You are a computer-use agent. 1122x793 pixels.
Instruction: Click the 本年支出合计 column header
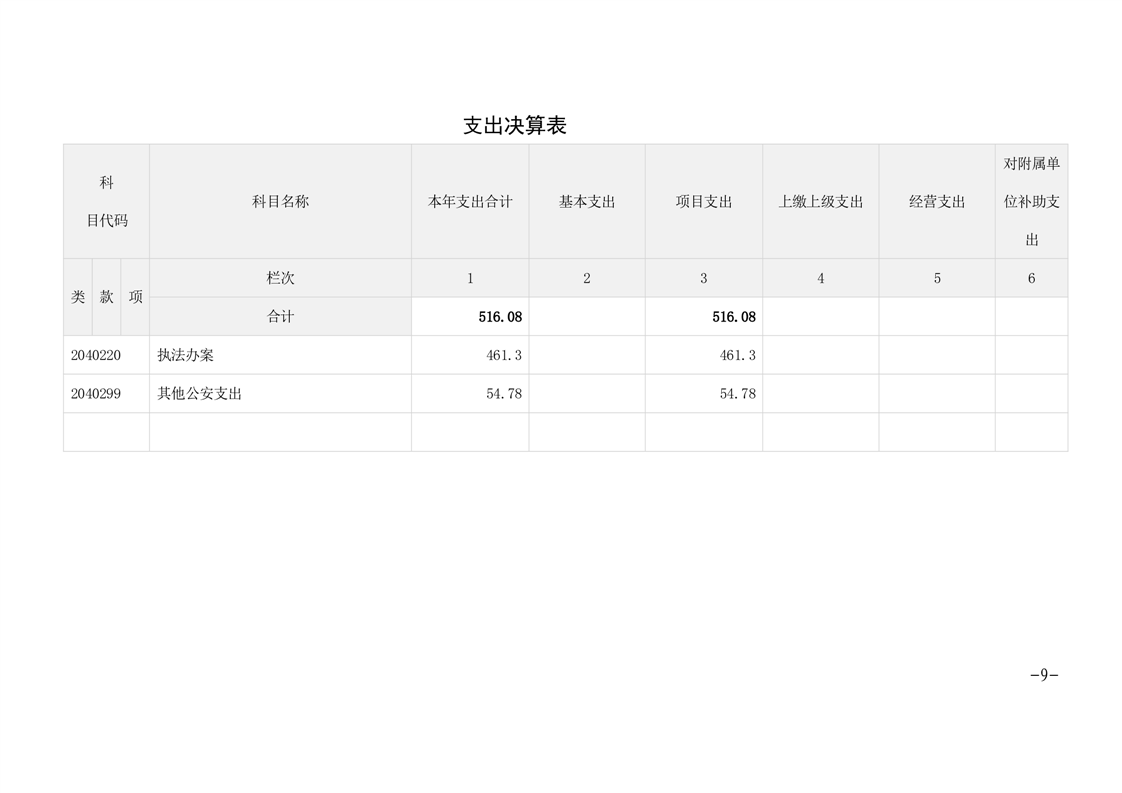pos(470,202)
